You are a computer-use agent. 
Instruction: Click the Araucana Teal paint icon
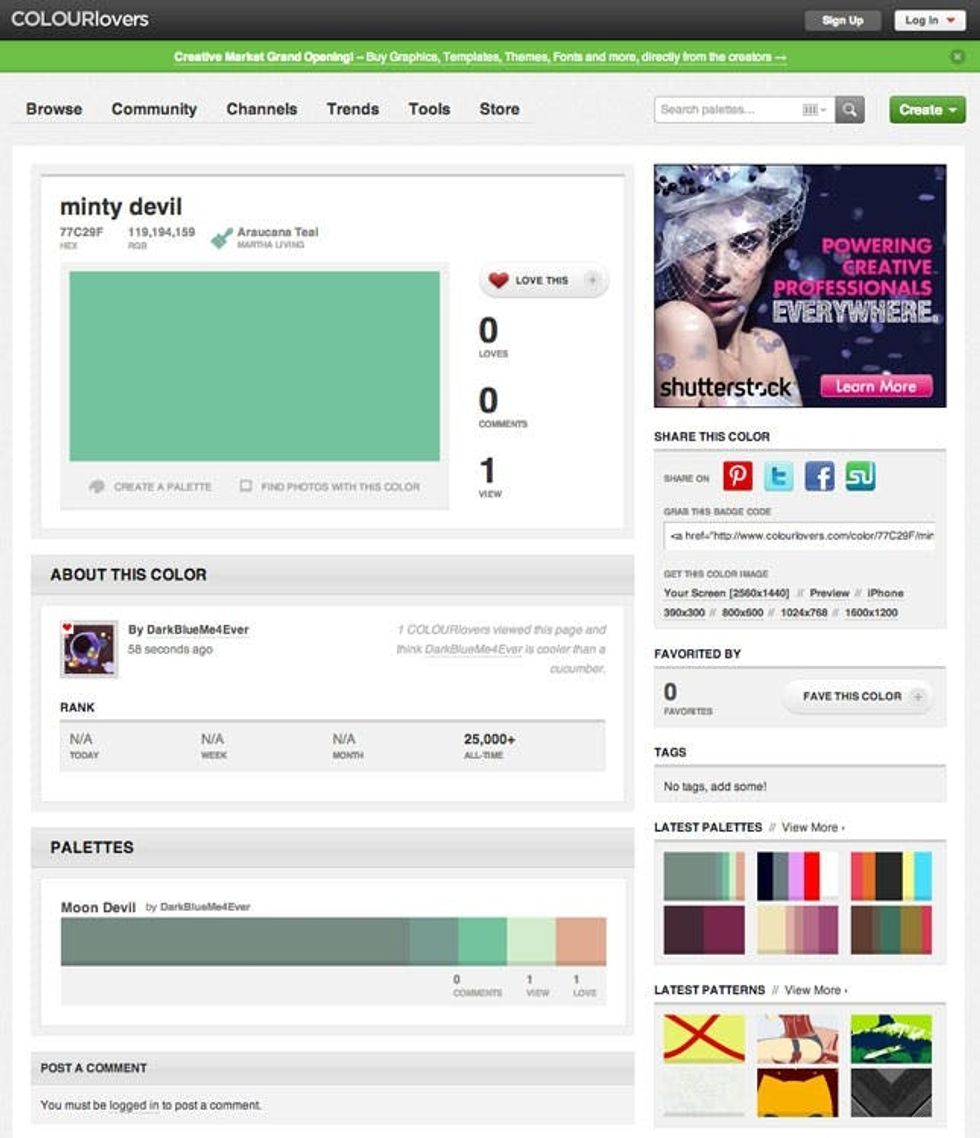pyautogui.click(x=221, y=237)
